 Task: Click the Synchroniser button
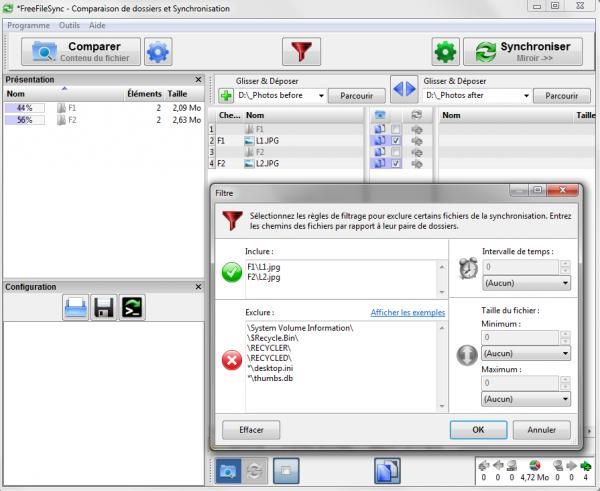523,52
